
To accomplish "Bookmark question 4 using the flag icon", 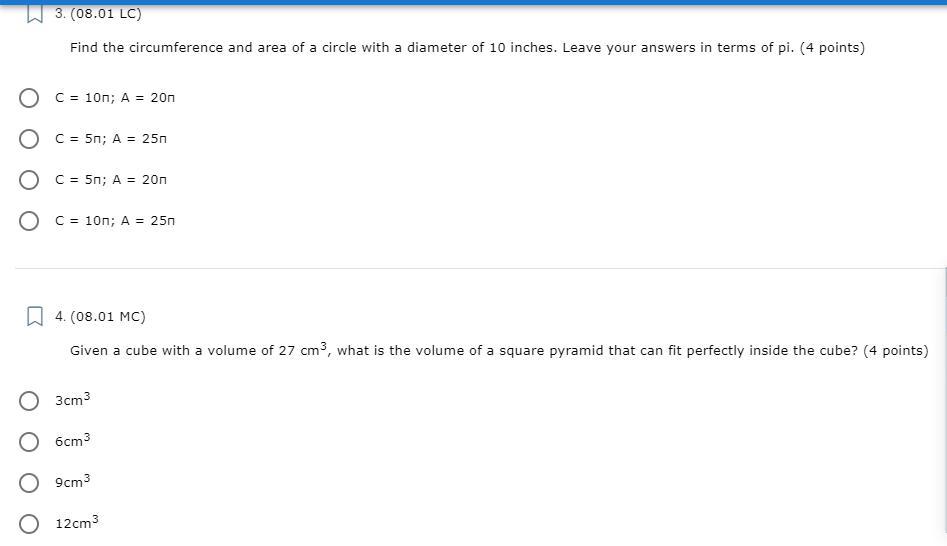I will [35, 317].
